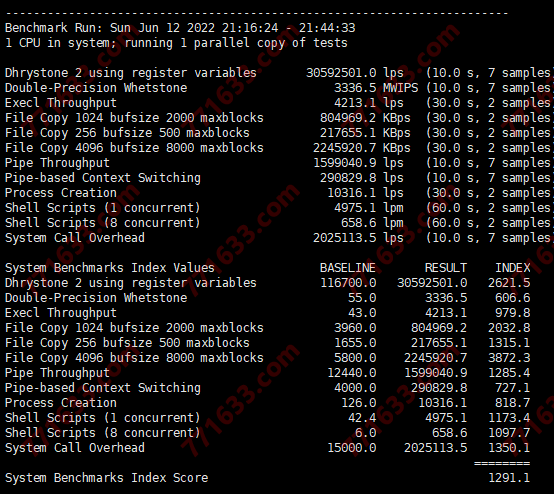Click the index table 'System Call Overhead' label
Viewport: 554px width, 494px height.
tap(75, 448)
